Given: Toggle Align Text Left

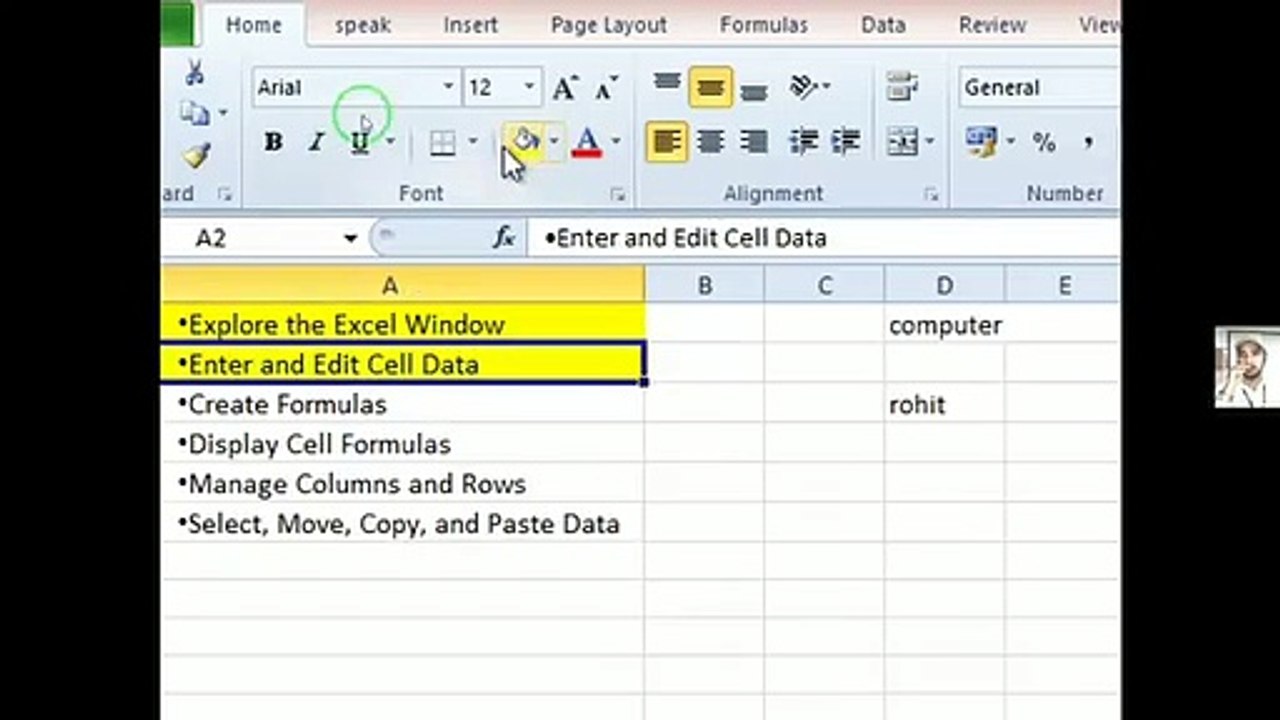Looking at the screenshot, I should [x=667, y=143].
